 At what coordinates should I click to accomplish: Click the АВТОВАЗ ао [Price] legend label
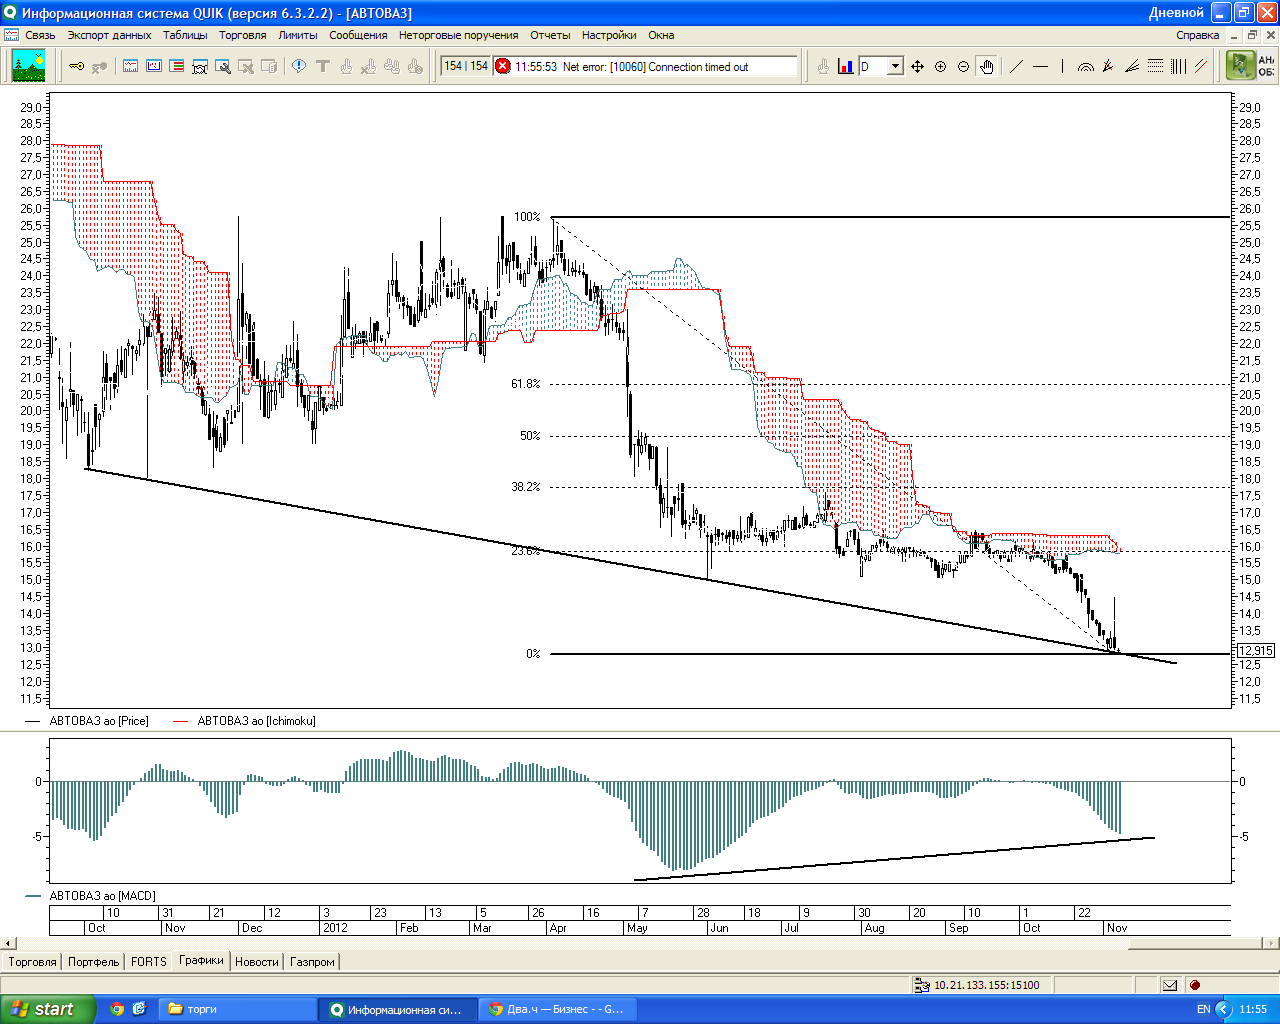point(99,721)
